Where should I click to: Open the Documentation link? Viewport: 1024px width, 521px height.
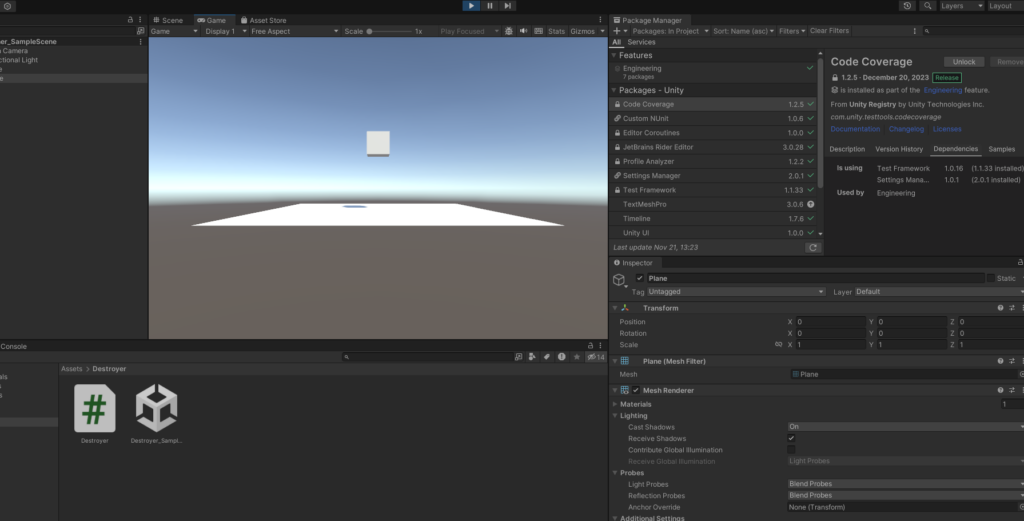pos(855,129)
